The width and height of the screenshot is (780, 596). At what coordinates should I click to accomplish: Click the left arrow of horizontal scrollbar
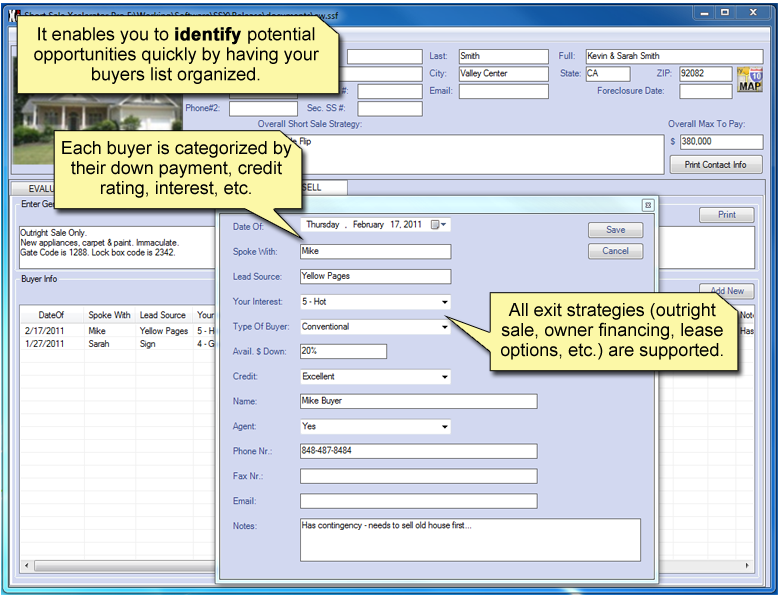tap(27, 566)
